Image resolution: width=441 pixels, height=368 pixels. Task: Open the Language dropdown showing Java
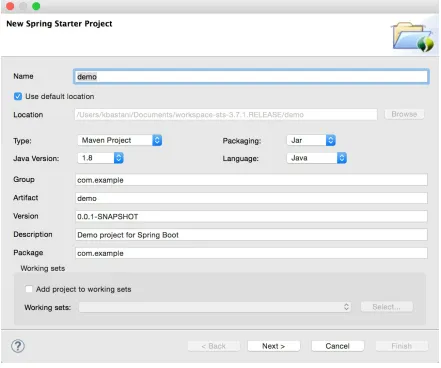pyautogui.click(x=317, y=158)
